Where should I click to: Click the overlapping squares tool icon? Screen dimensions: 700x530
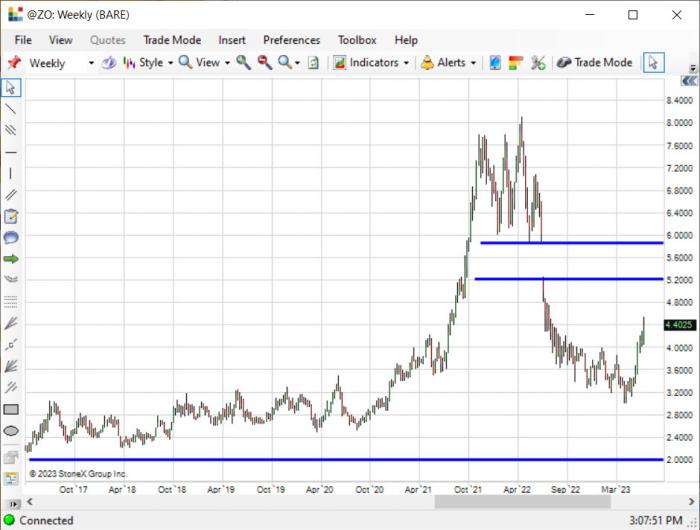coord(11,457)
